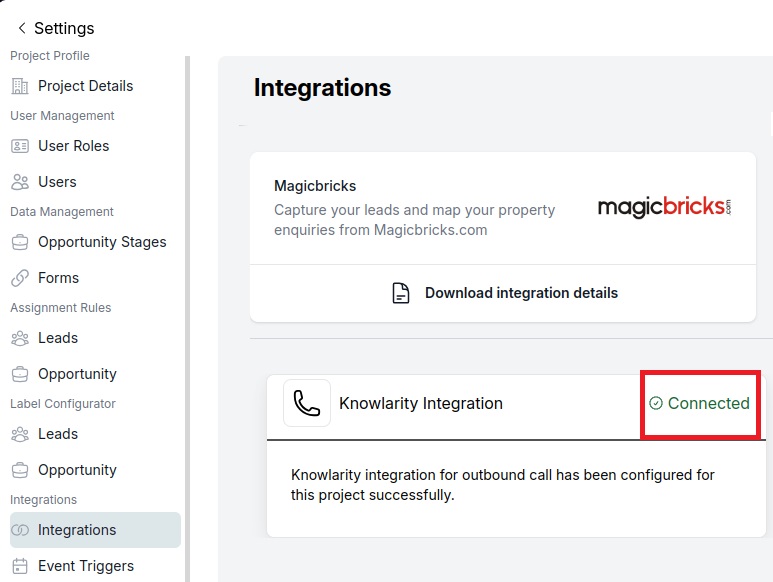The height and width of the screenshot is (582, 773).
Task: Click the sidebar vertical scrollbar
Action: (187, 319)
